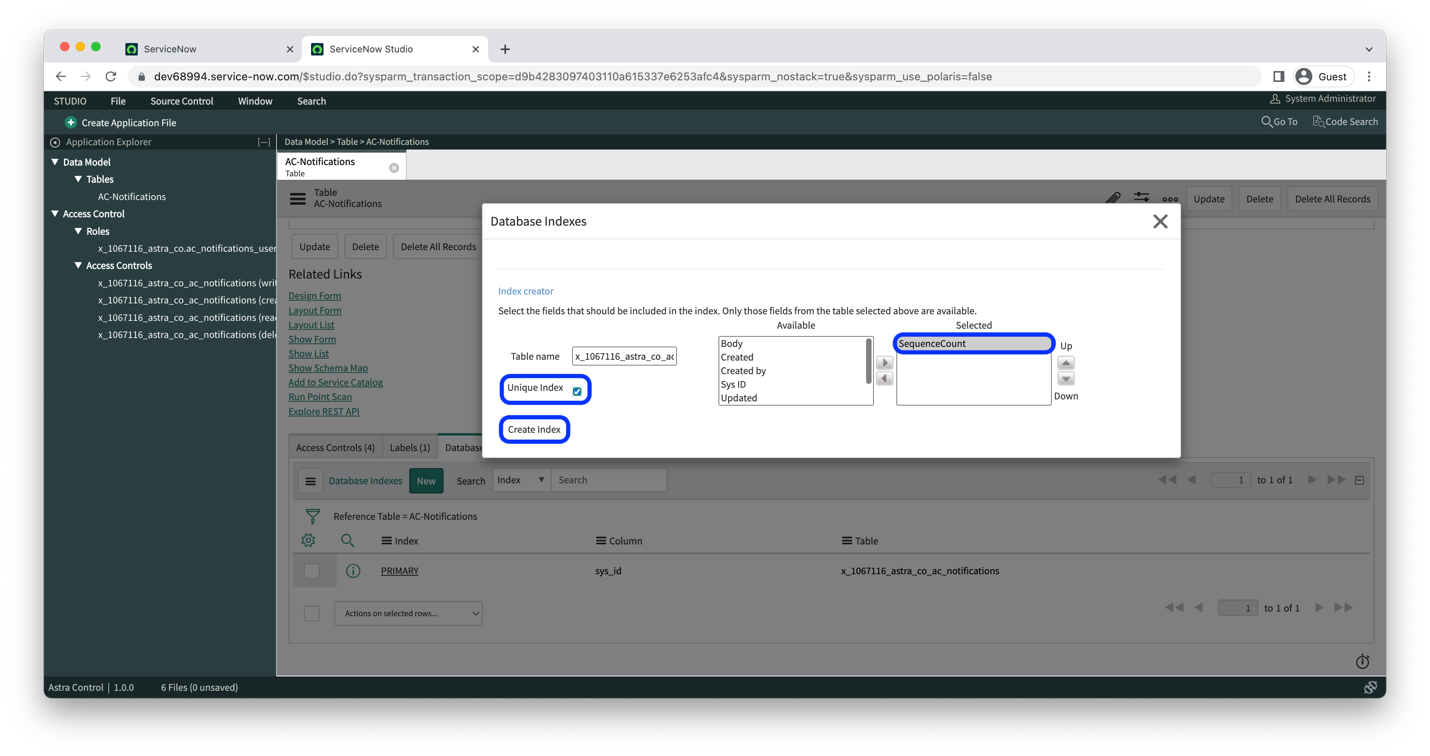1430x756 pixels.
Task: Move field back with left arrow
Action: tap(884, 379)
